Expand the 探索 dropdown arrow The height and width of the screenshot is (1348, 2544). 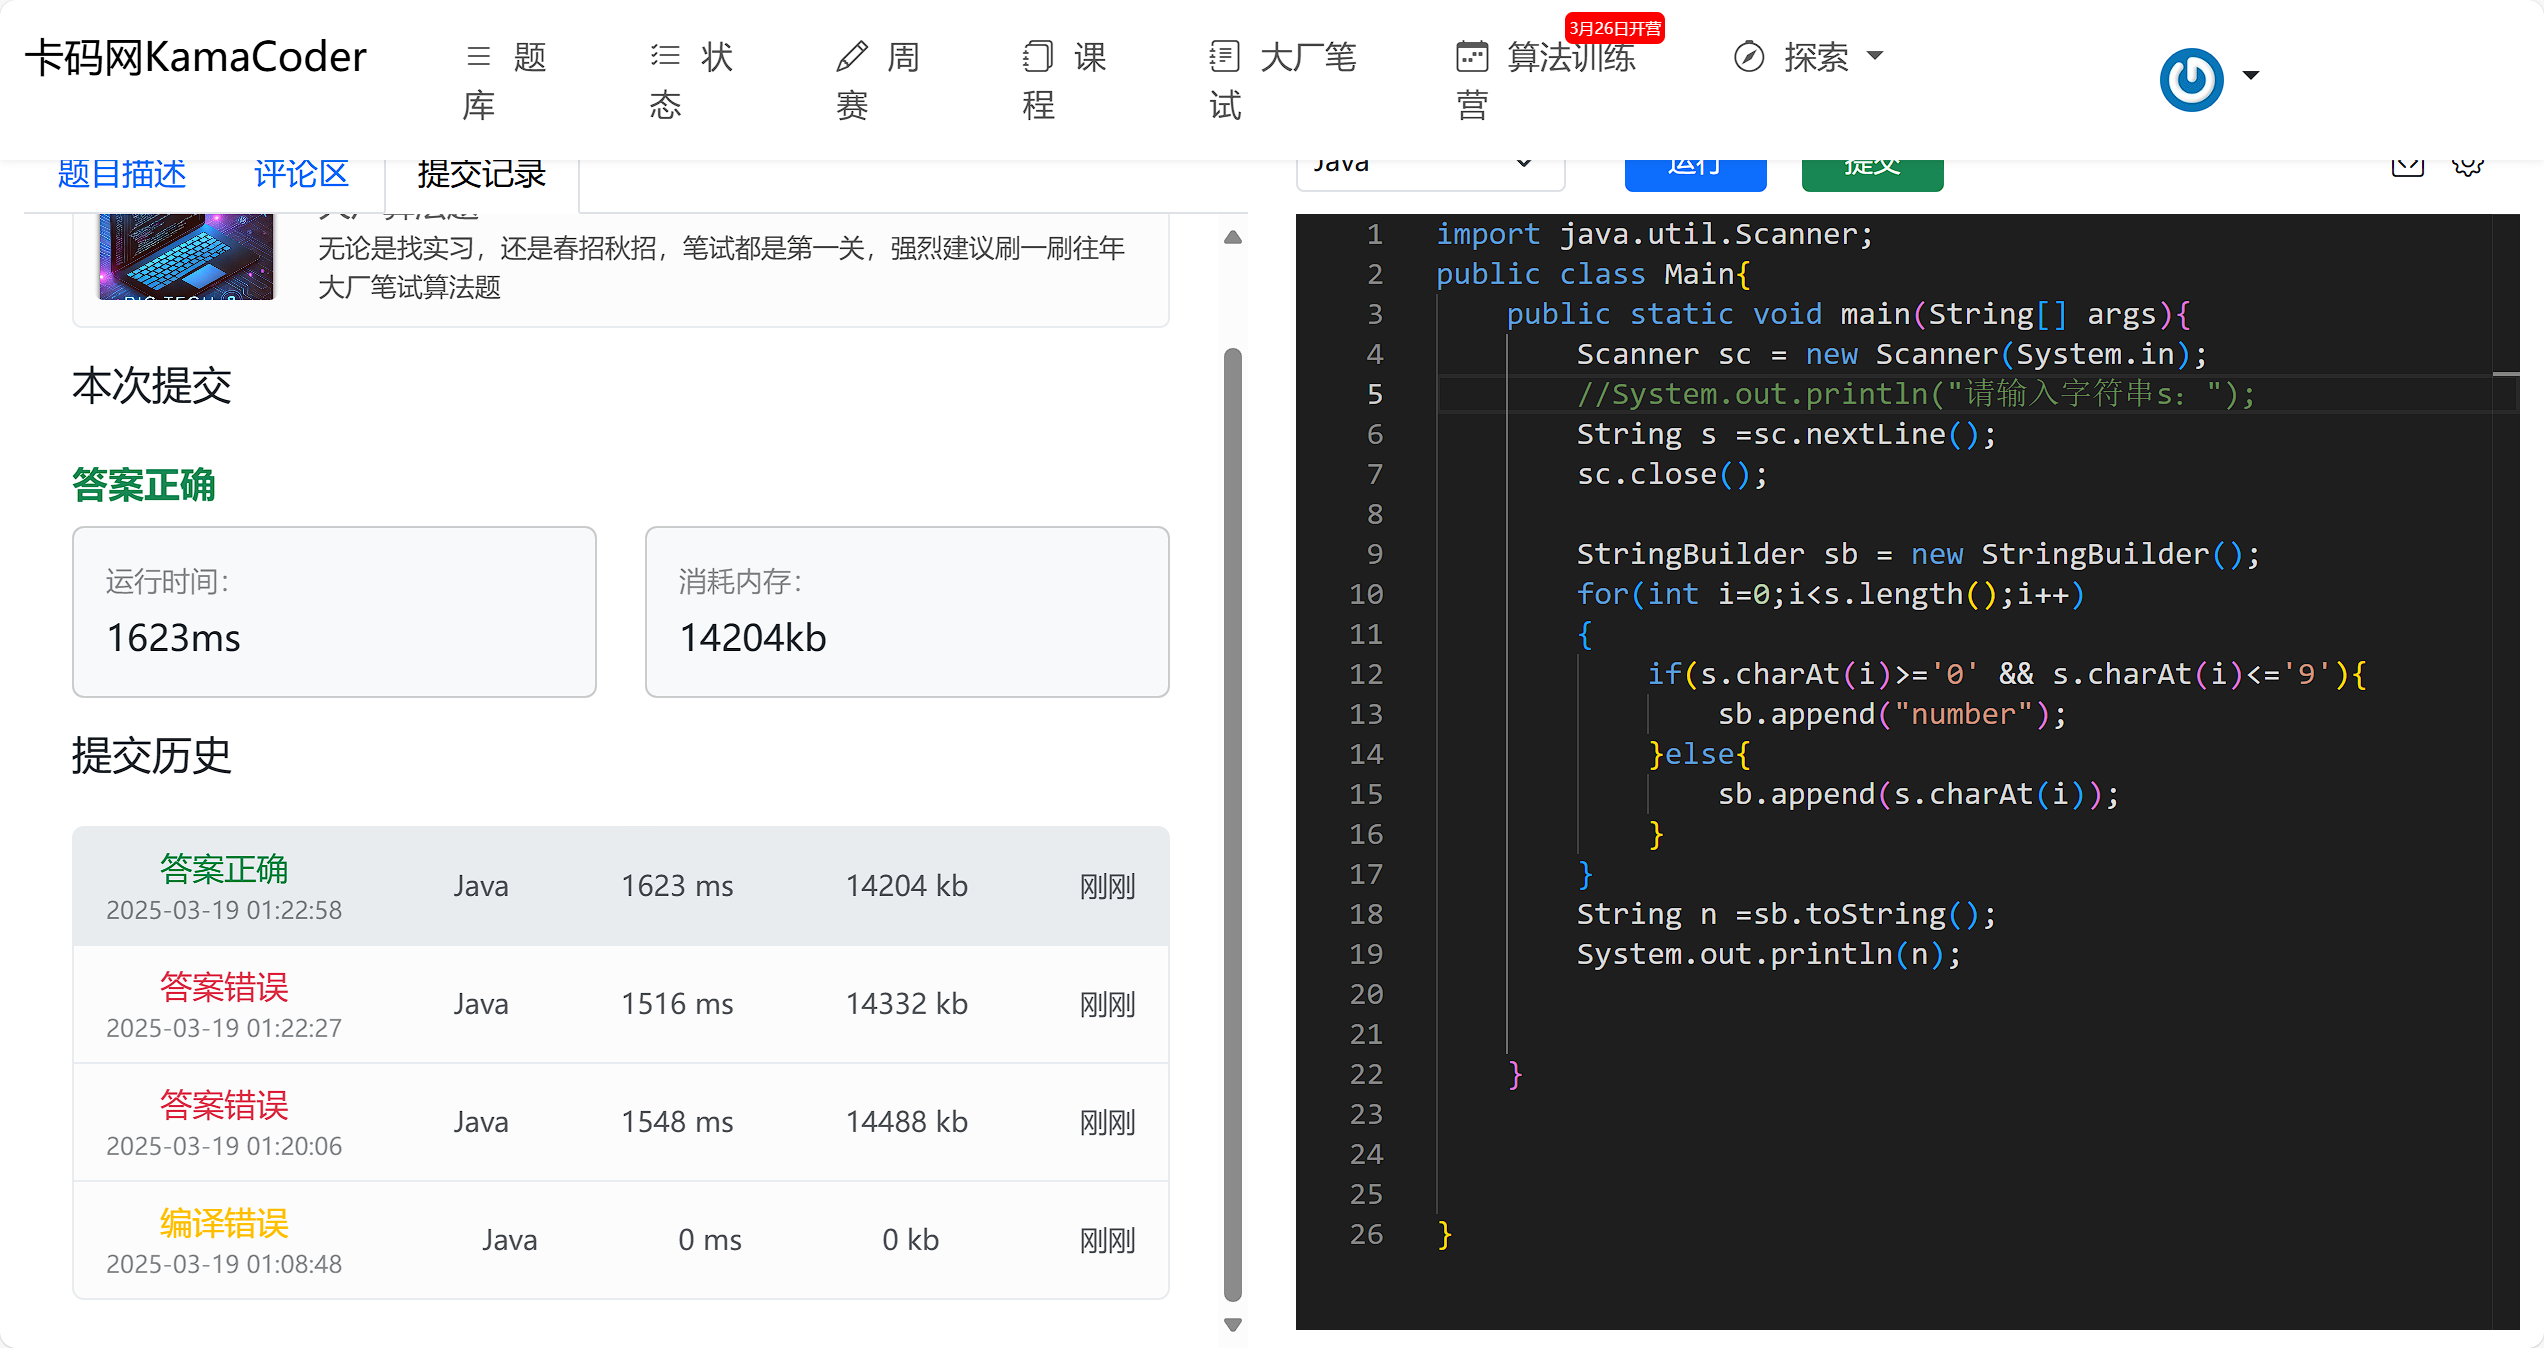pos(1876,56)
